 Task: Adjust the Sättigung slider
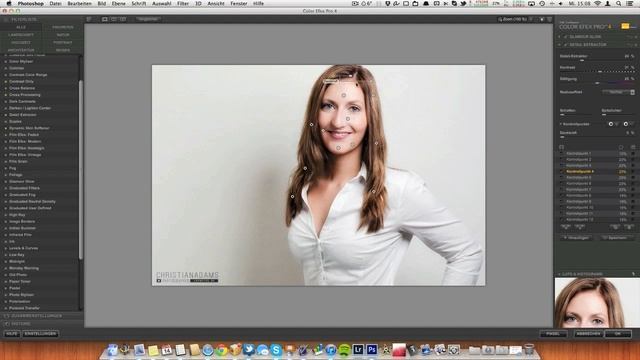[597, 83]
